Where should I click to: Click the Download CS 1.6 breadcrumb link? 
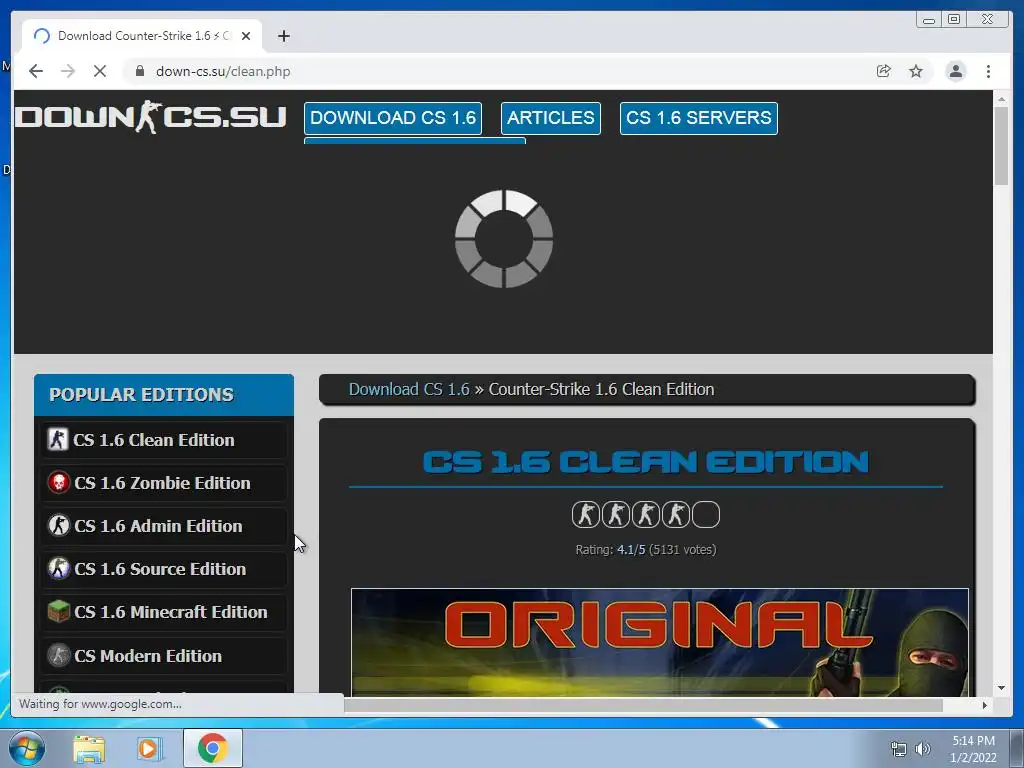point(409,389)
